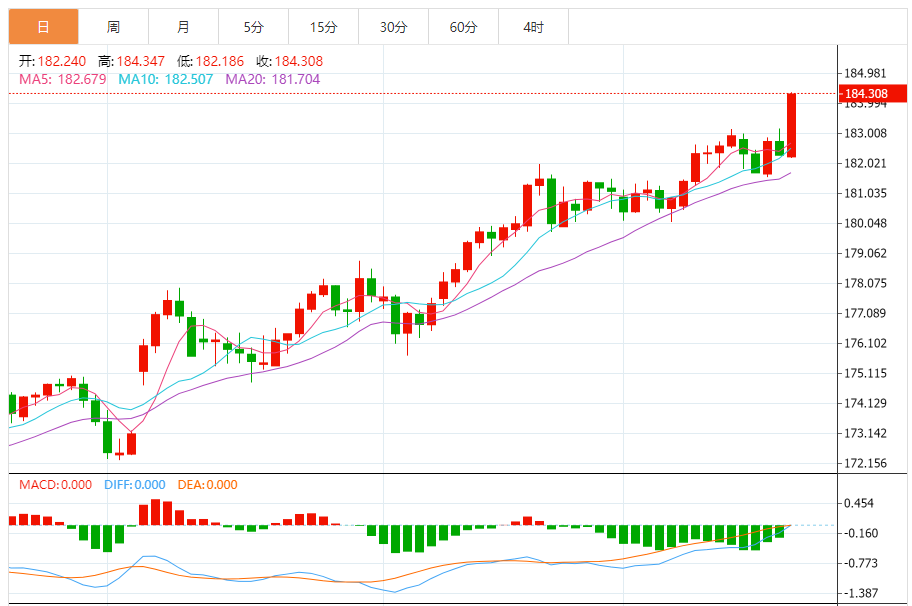Click the 184.981 price axis label

click(866, 74)
